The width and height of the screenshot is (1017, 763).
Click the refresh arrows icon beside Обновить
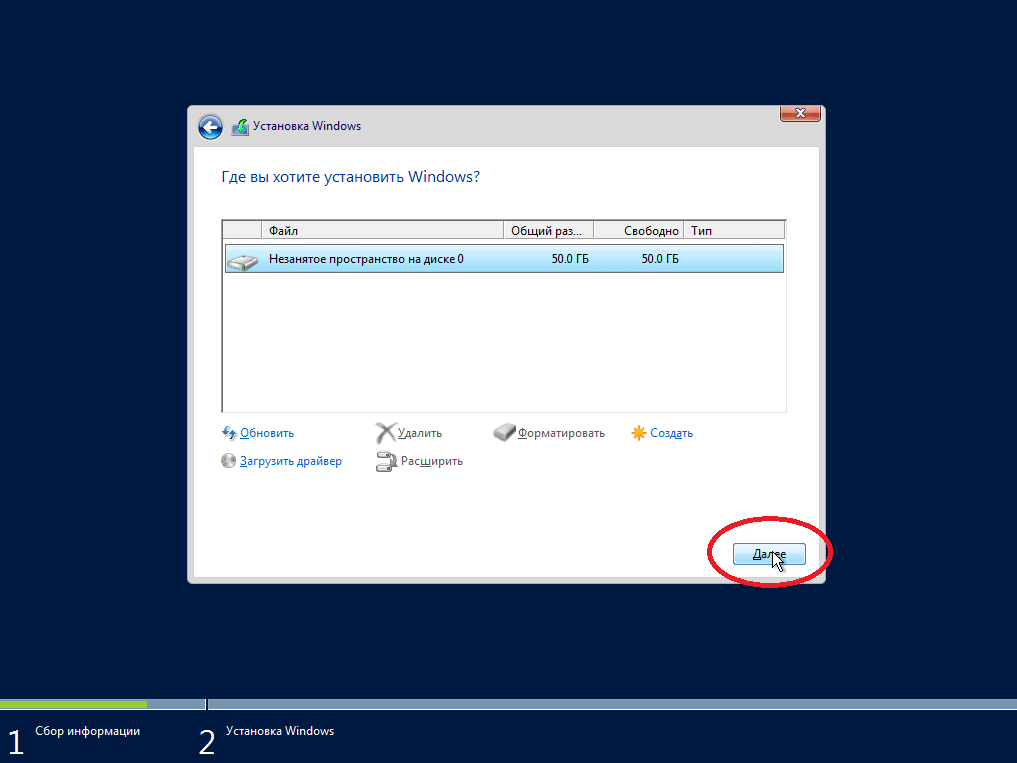tap(228, 433)
